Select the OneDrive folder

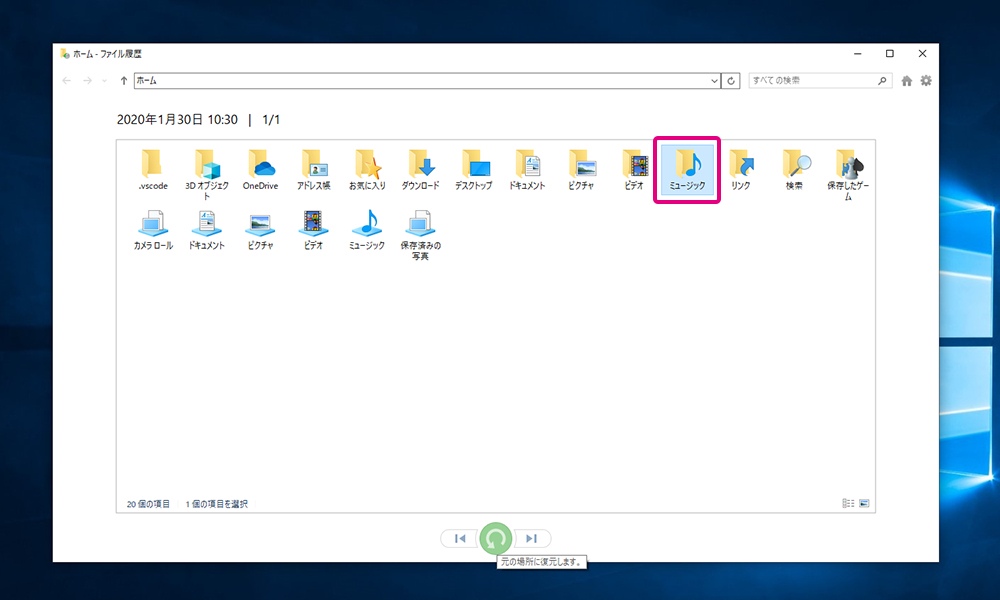(260, 169)
